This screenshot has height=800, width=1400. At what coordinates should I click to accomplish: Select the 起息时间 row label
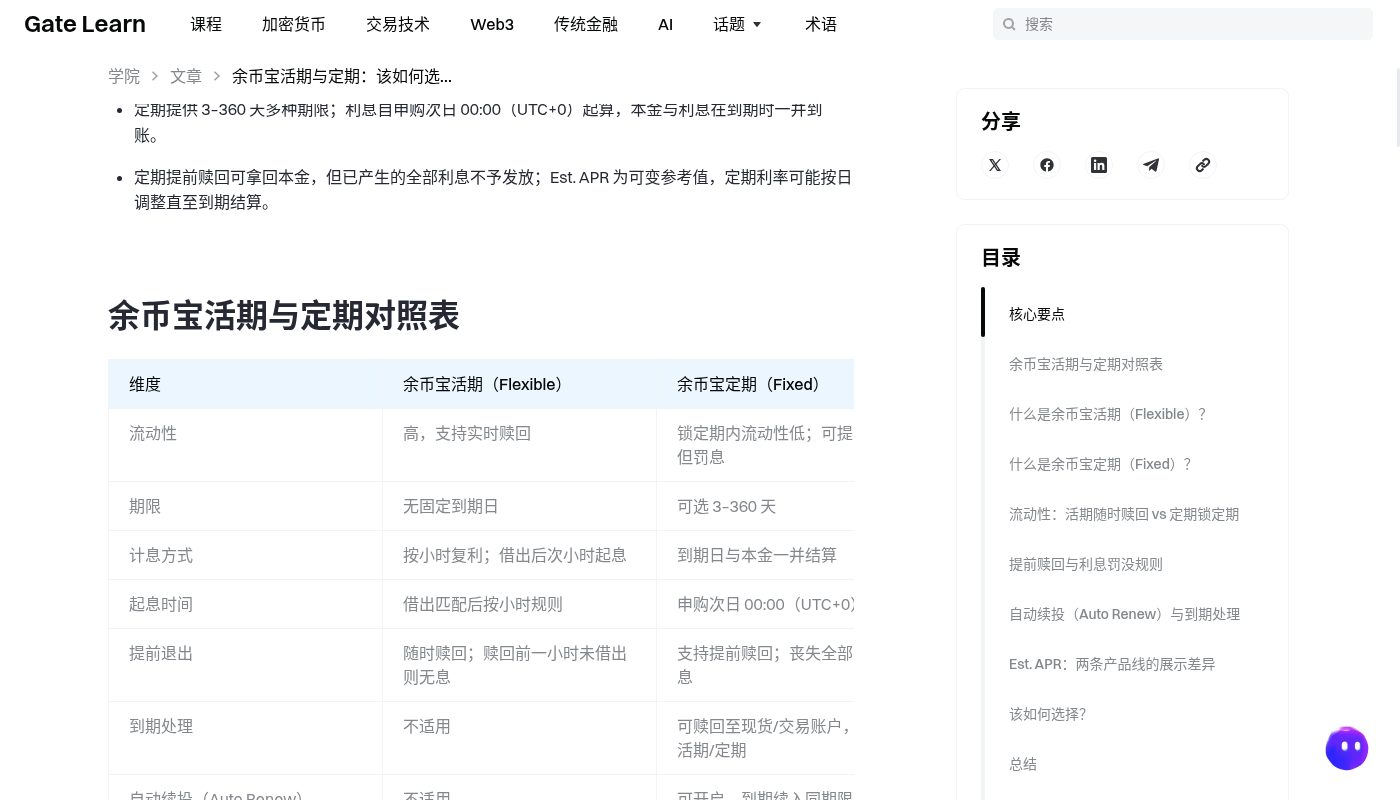(161, 604)
